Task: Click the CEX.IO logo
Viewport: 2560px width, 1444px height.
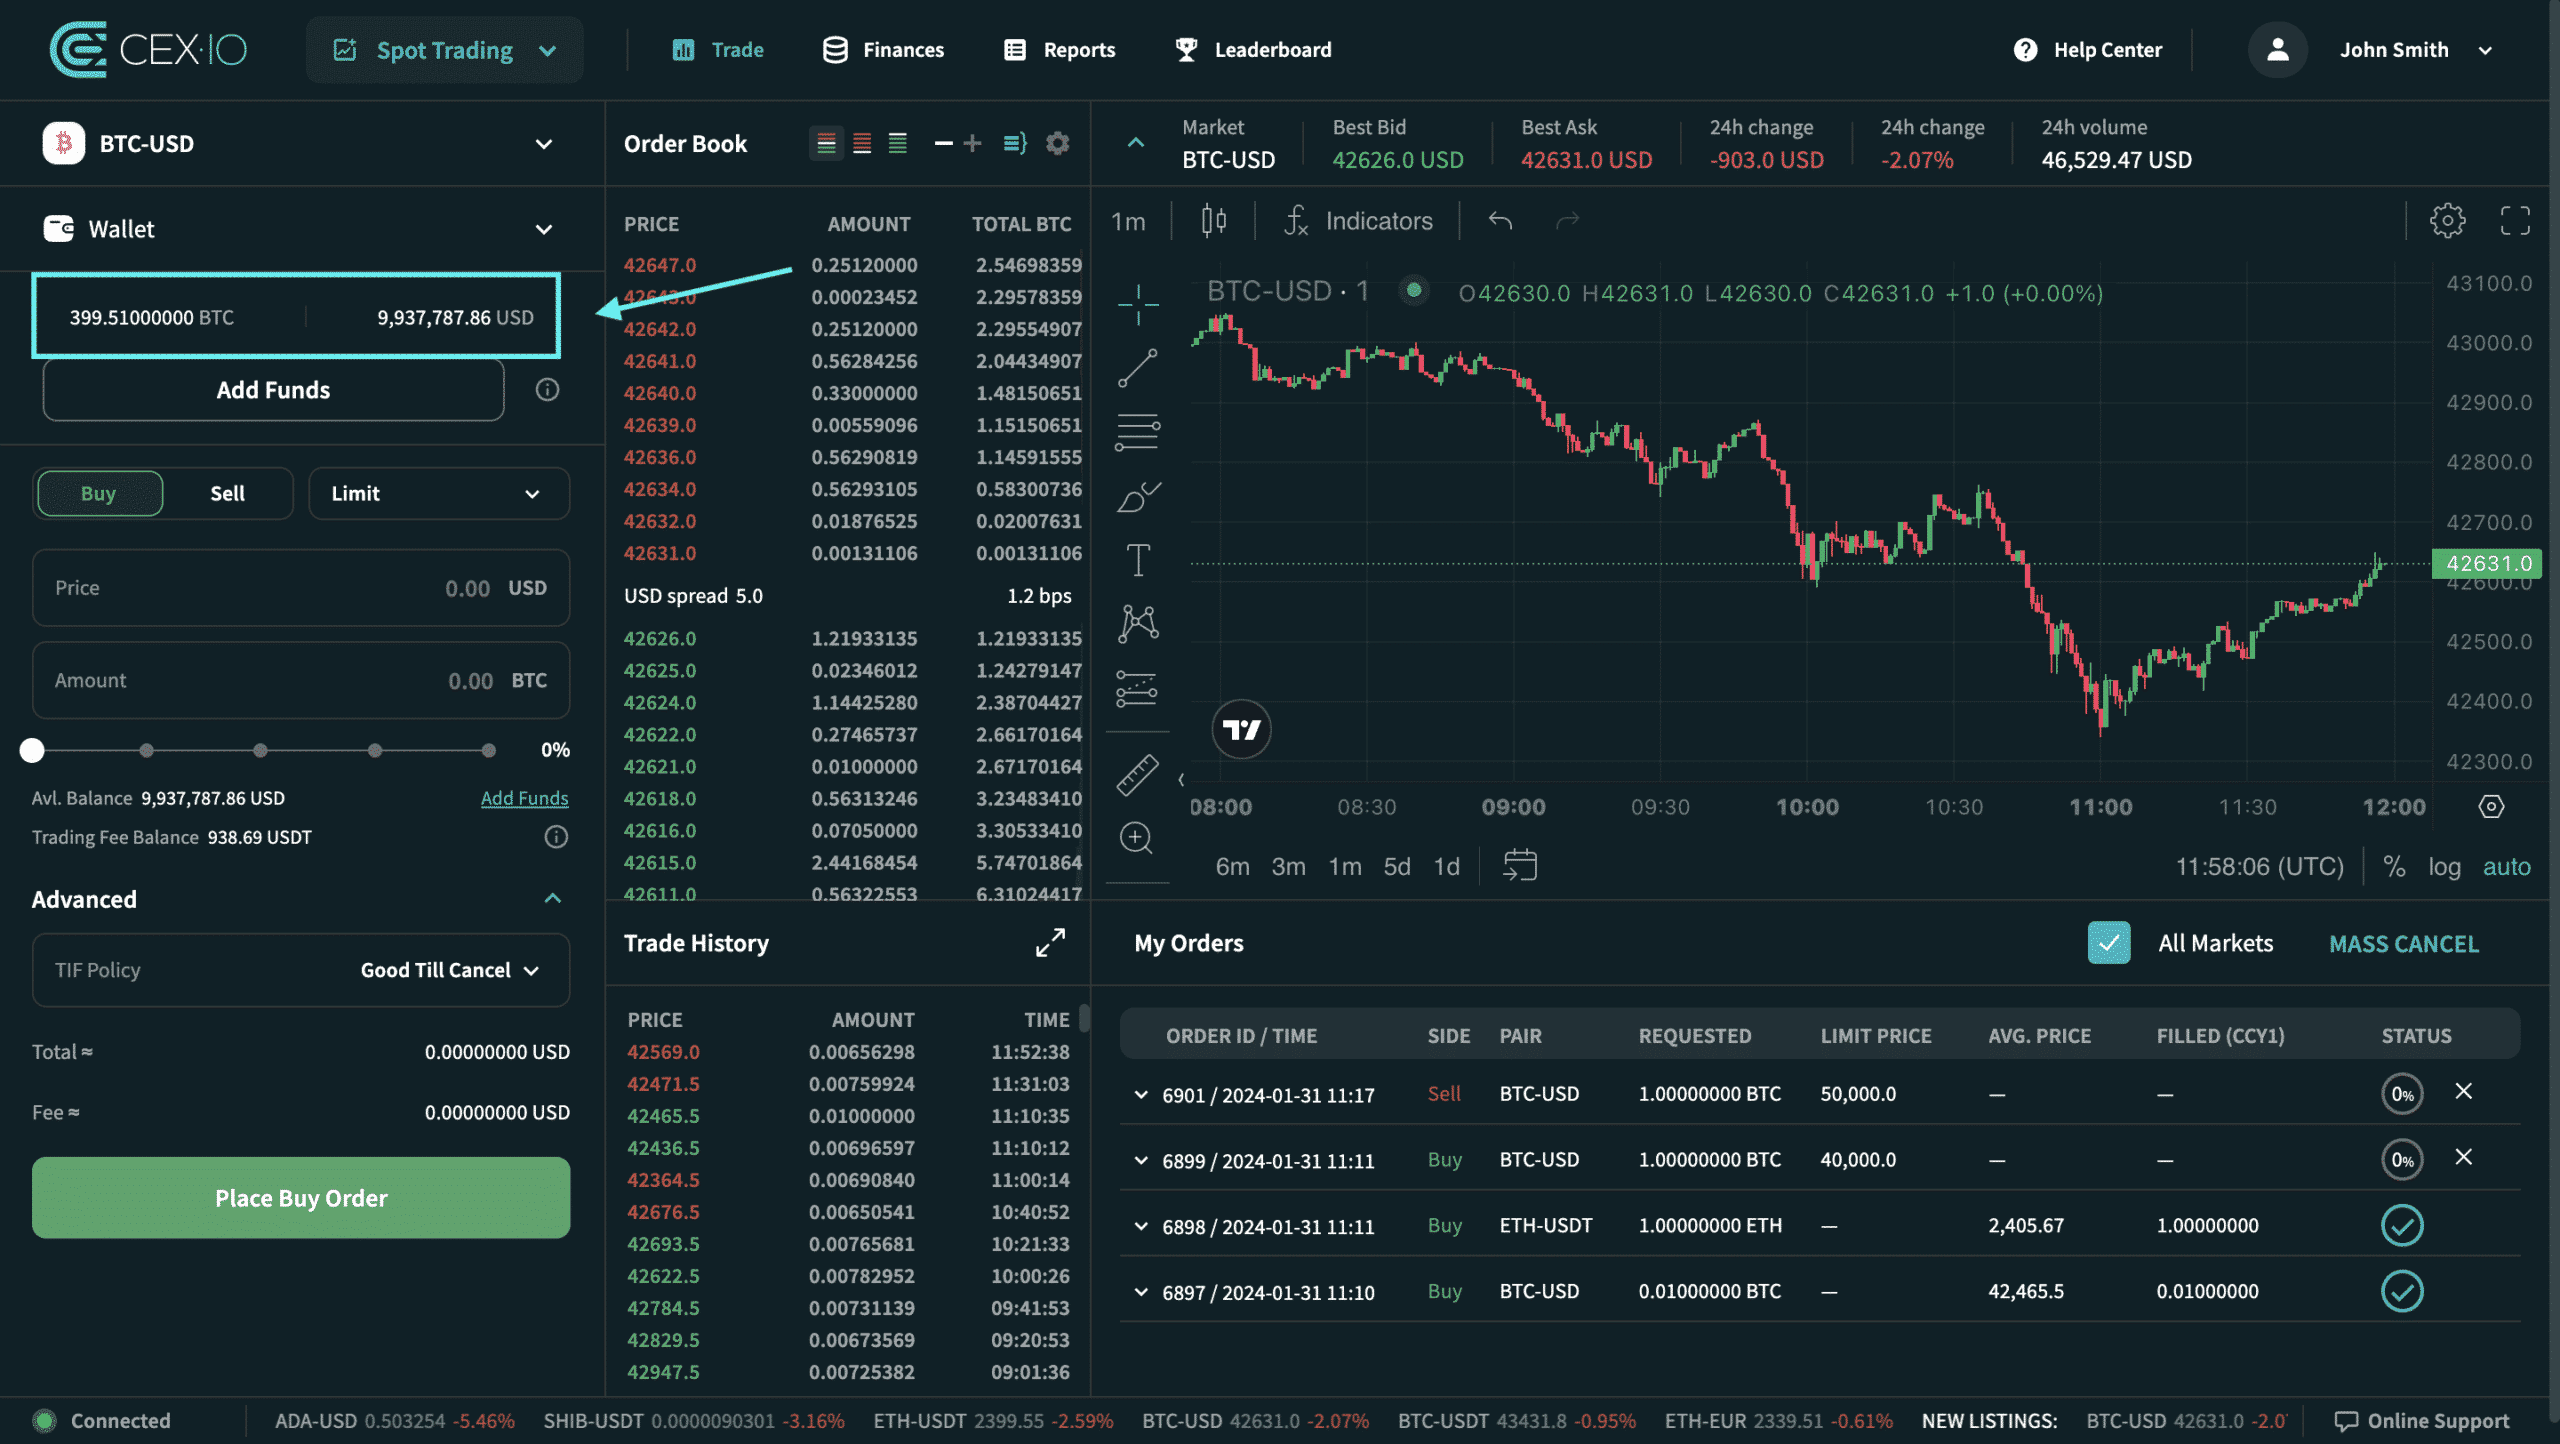Action: pyautogui.click(x=148, y=50)
